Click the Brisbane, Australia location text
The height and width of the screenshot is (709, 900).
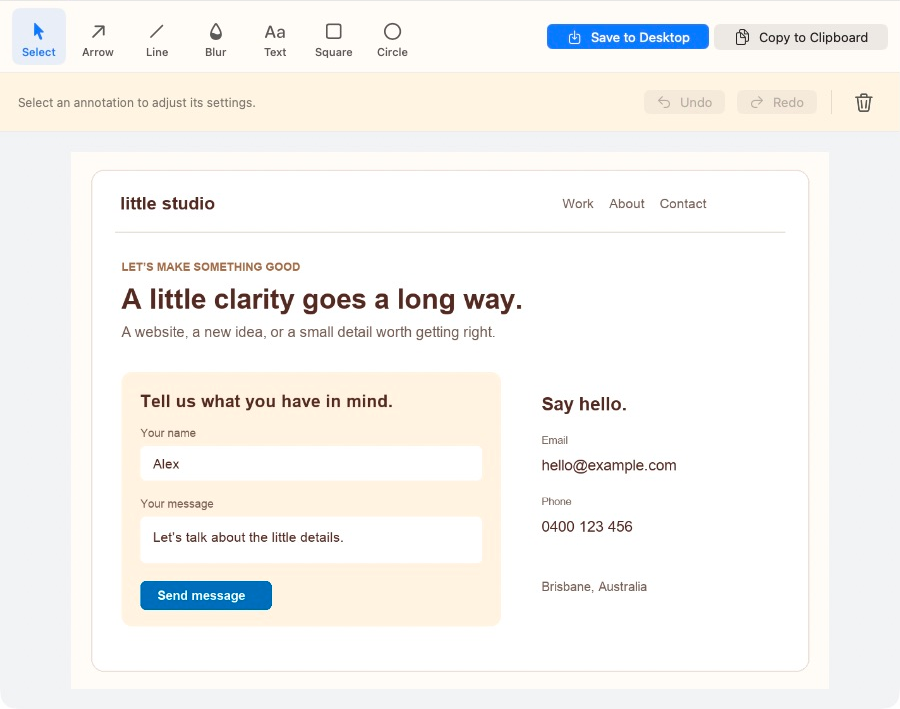(594, 587)
